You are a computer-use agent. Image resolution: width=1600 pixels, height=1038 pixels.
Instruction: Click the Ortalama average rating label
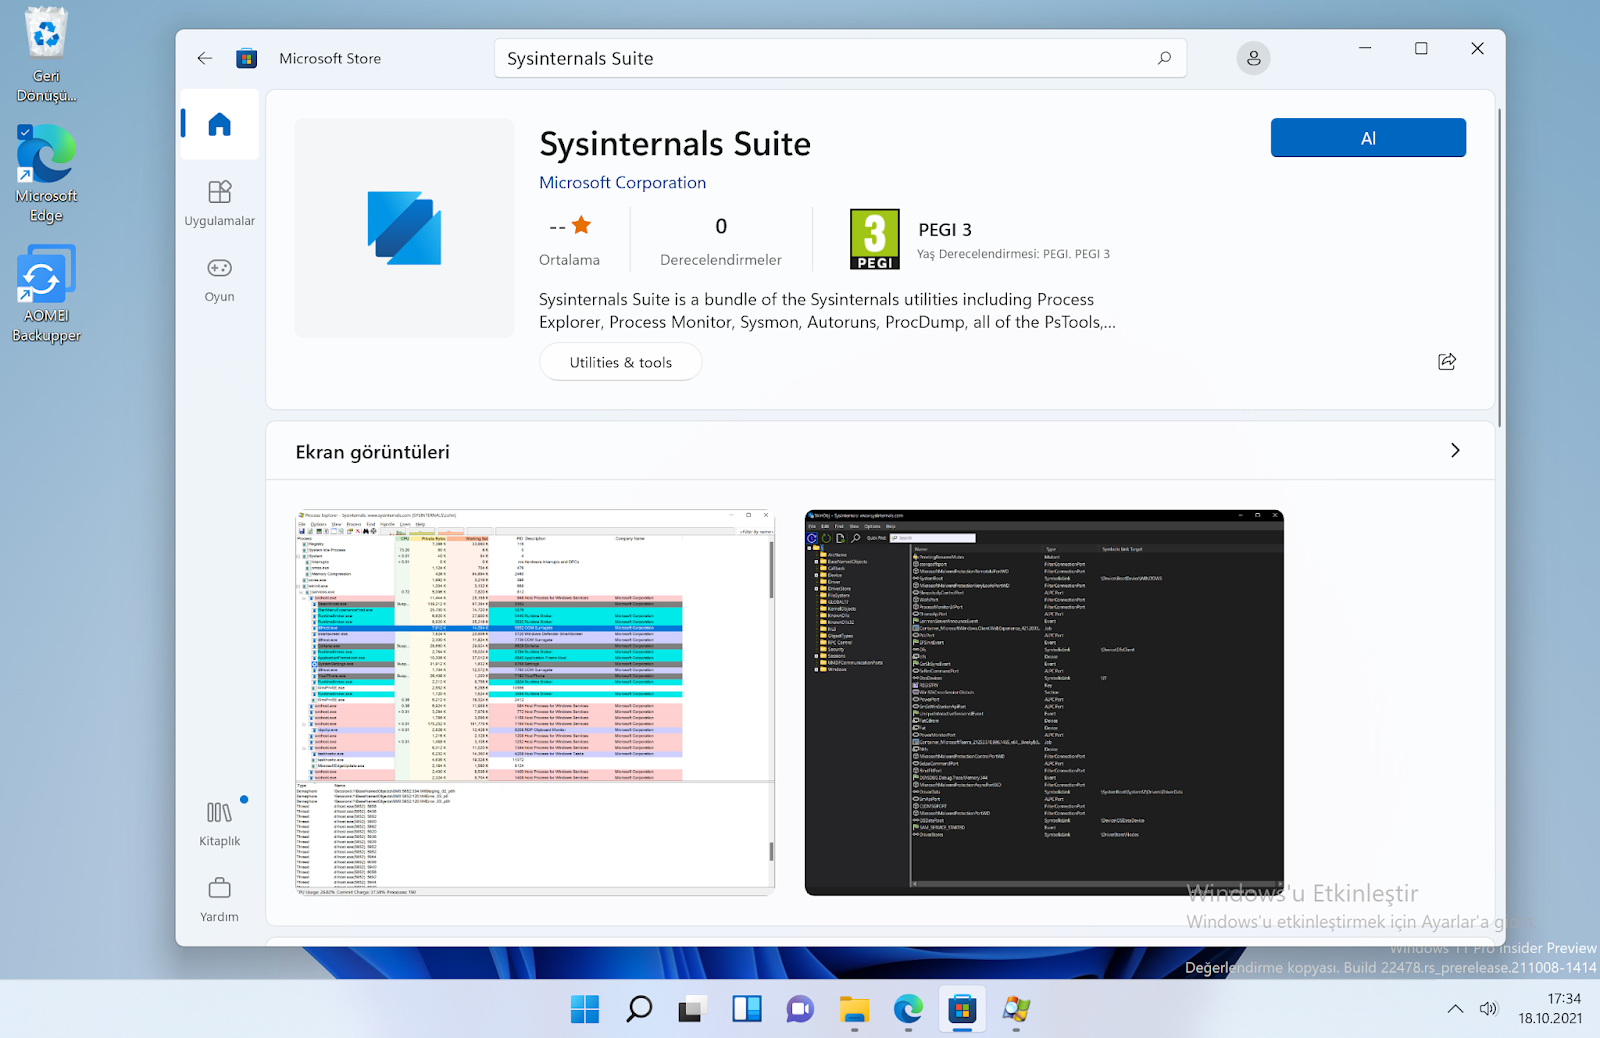click(x=569, y=260)
